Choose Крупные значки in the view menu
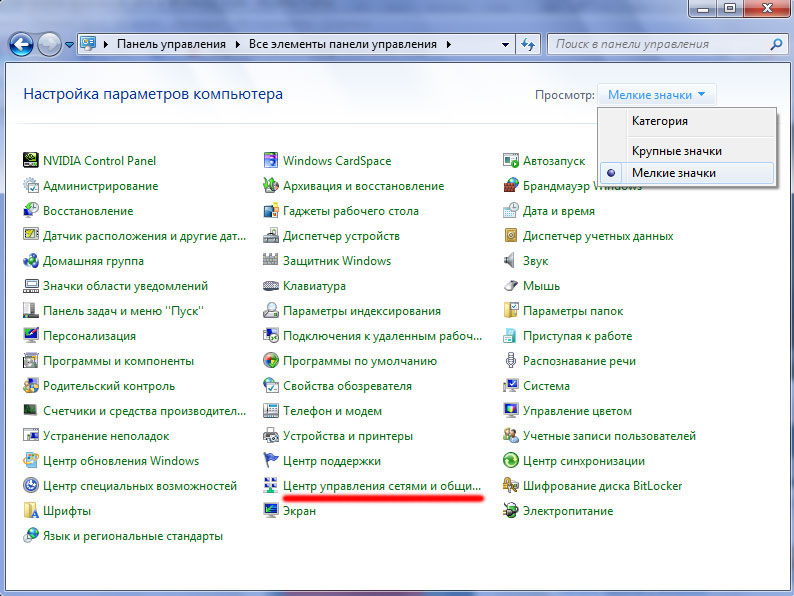This screenshot has height=596, width=794. 677,151
